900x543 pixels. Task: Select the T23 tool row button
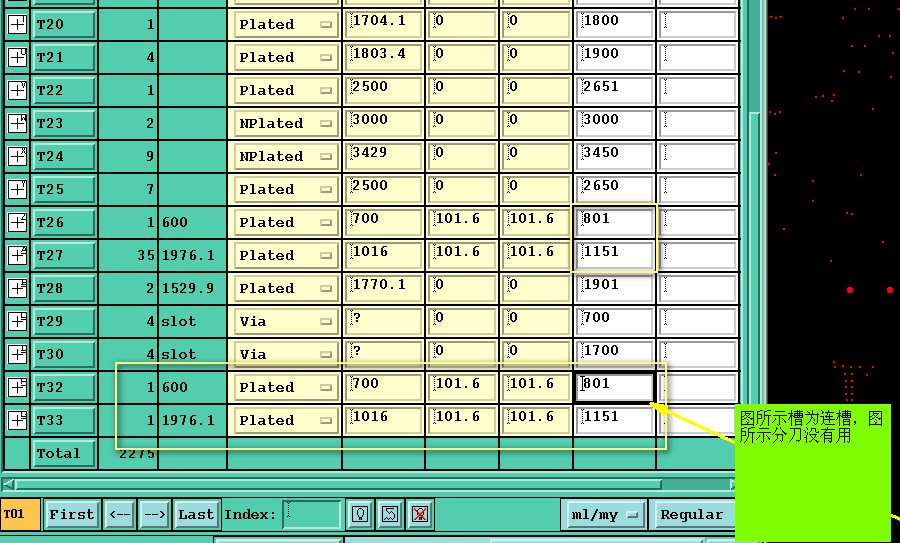(63, 123)
